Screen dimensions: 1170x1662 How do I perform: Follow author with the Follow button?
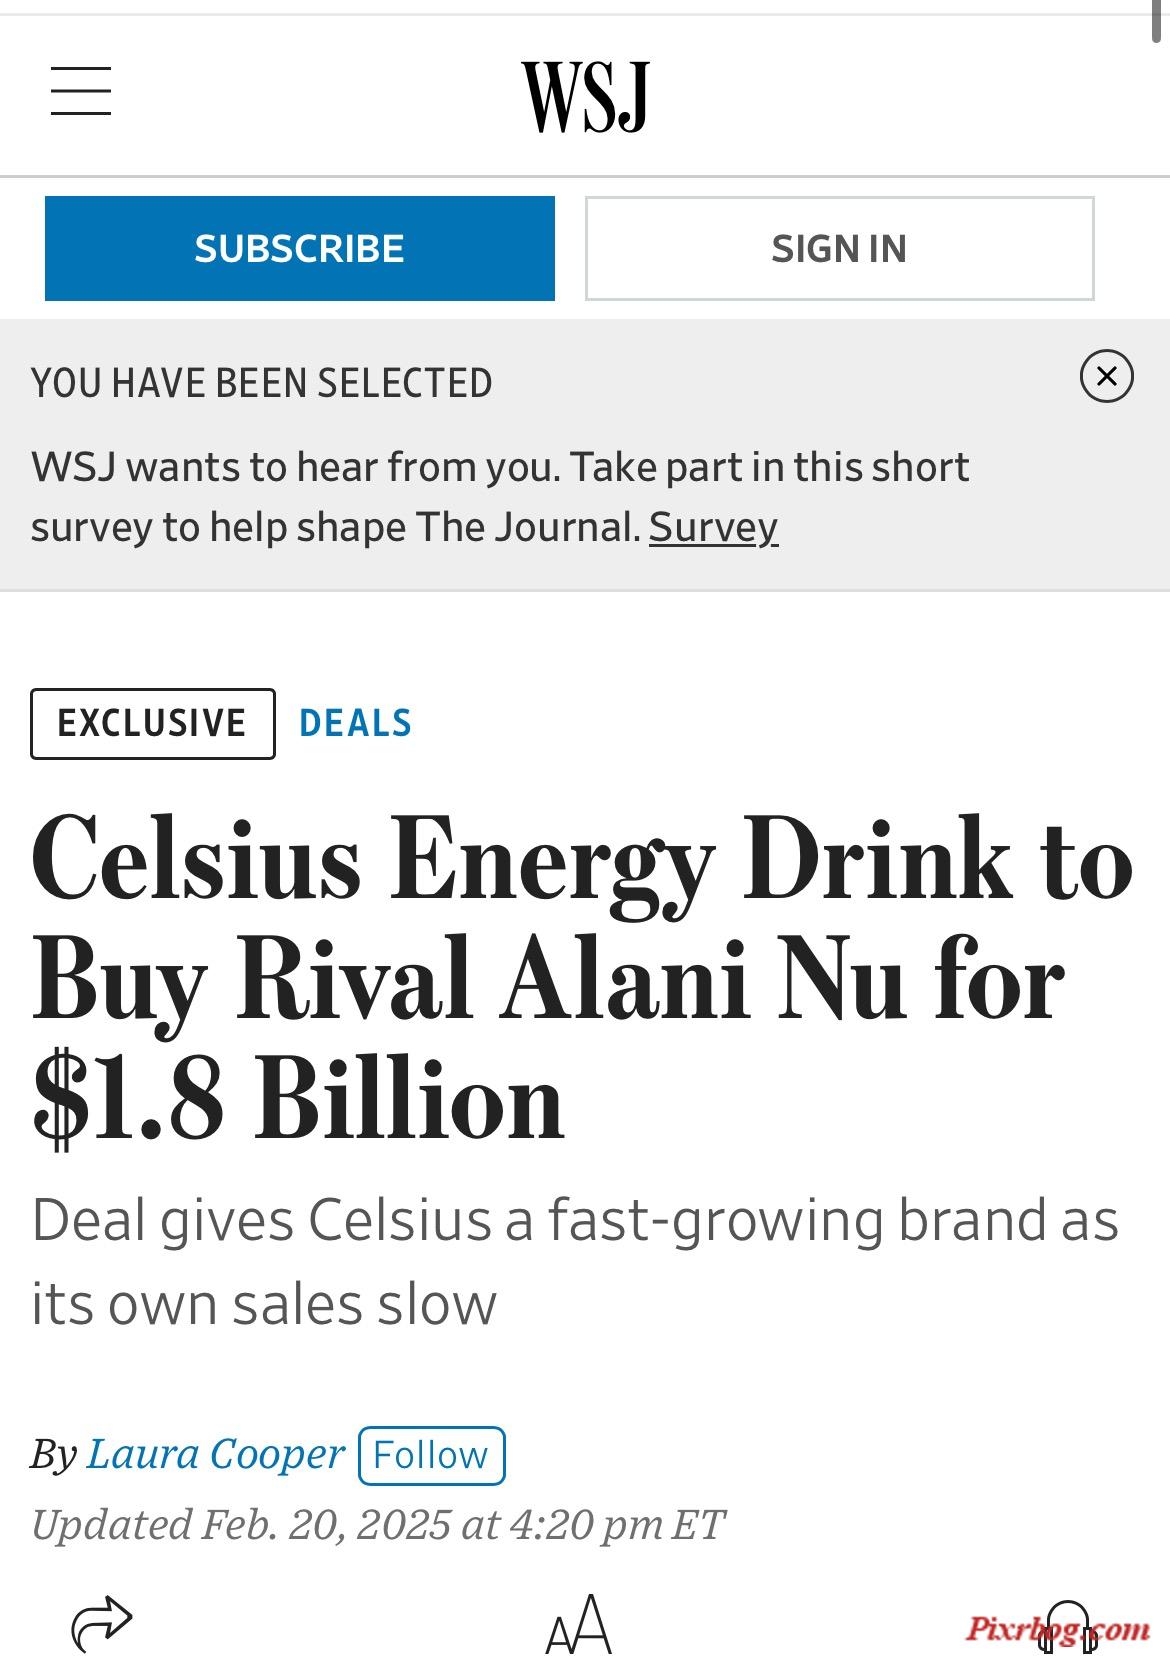click(x=431, y=1455)
